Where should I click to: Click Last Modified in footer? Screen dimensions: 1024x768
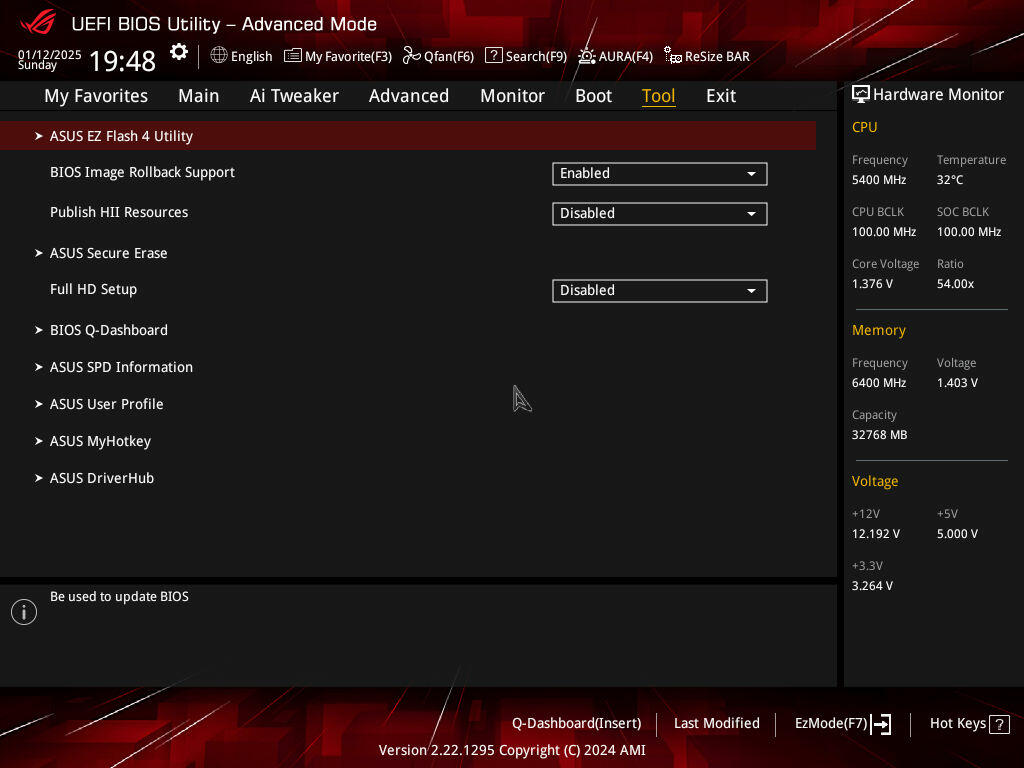click(716, 724)
